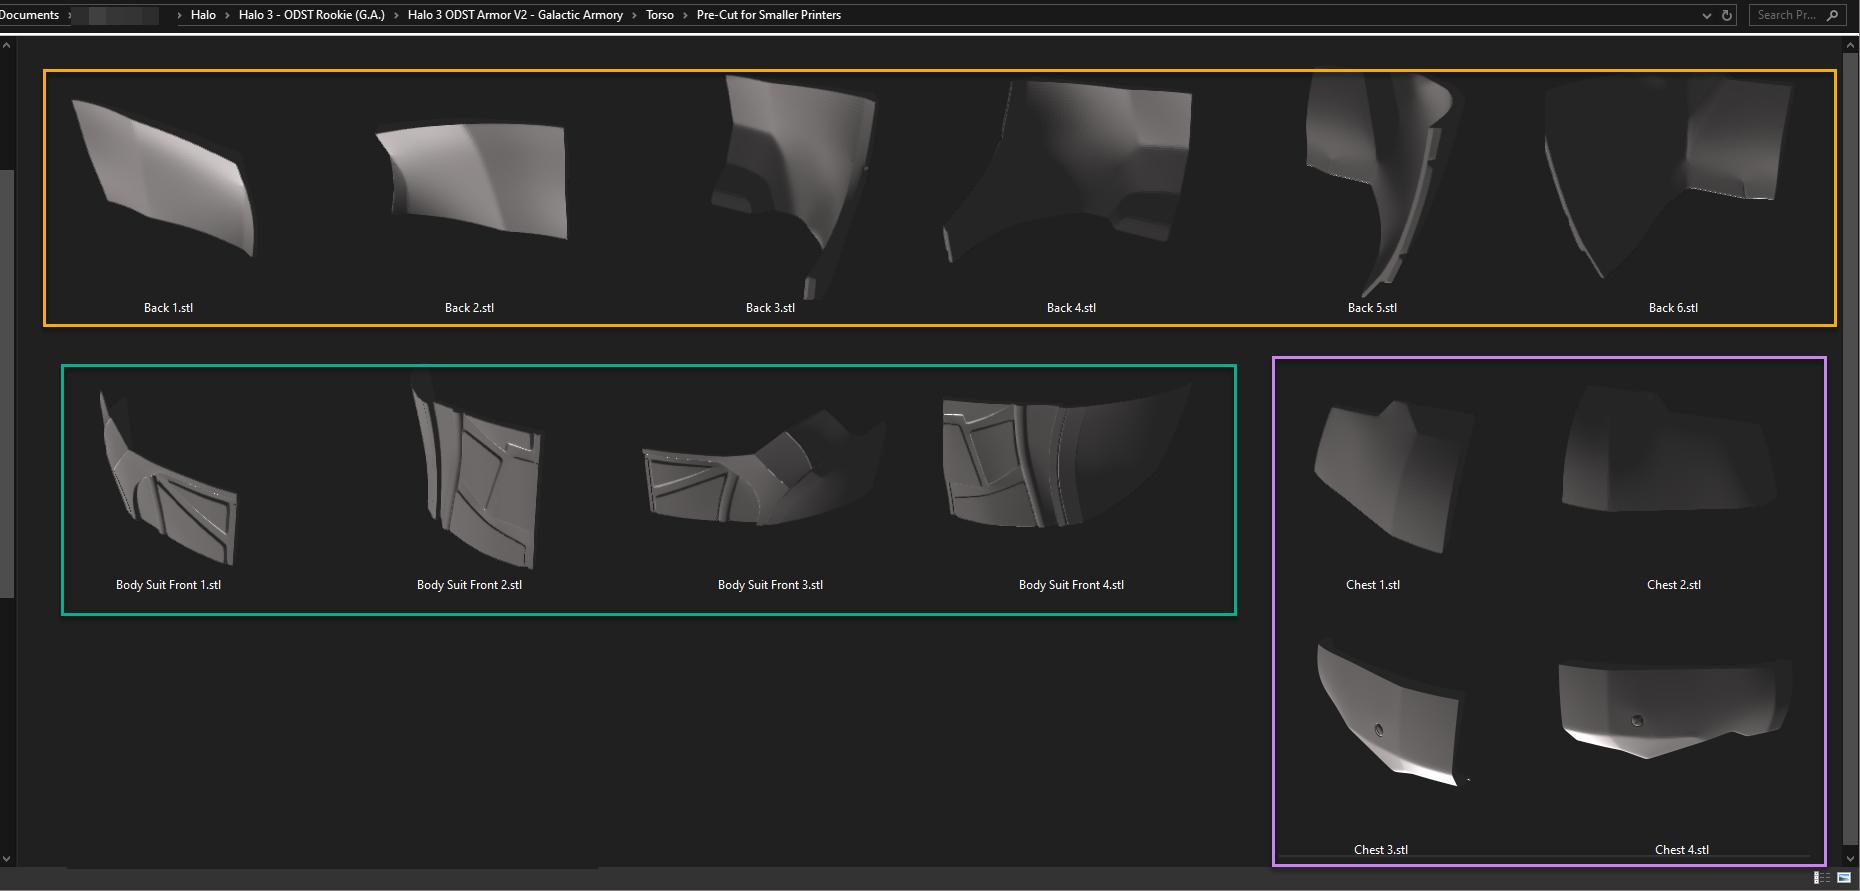Click the "Chest 4.stl" file name
This screenshot has height=891, width=1860.
[1681, 850]
